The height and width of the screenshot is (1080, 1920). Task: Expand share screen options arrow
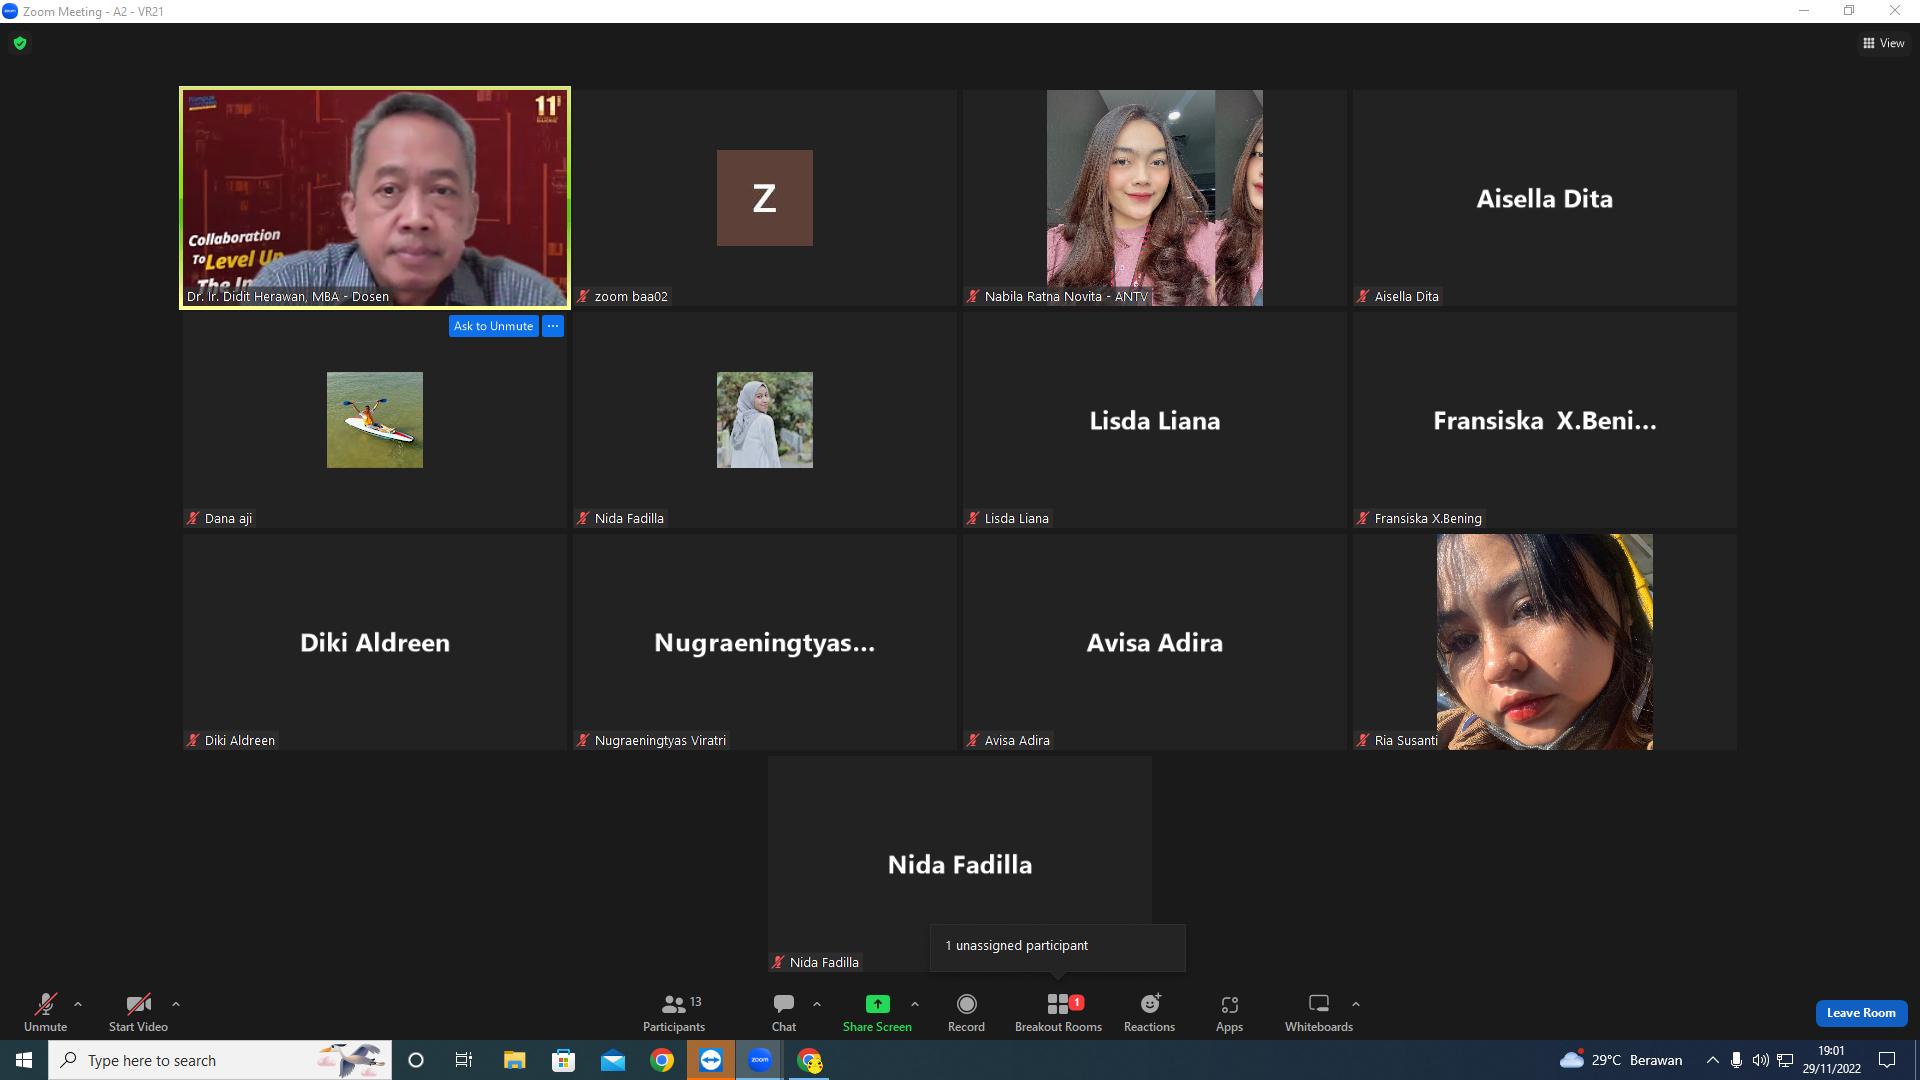[915, 1004]
